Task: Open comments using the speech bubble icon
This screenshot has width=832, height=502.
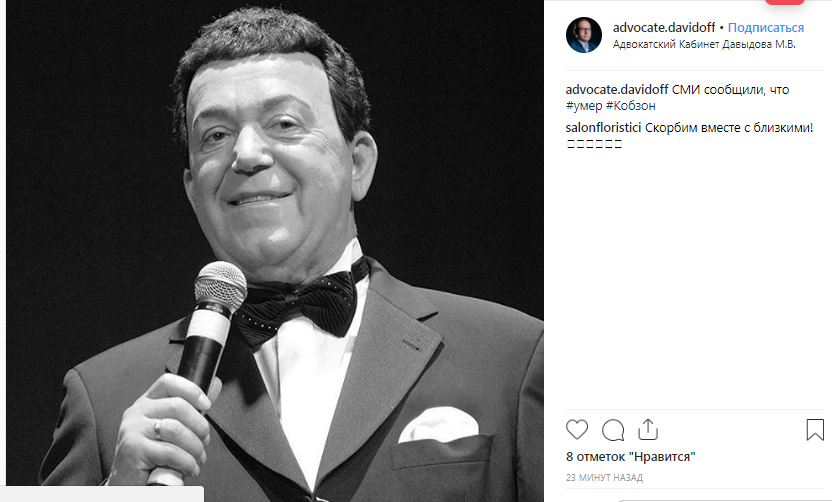Action: click(613, 430)
